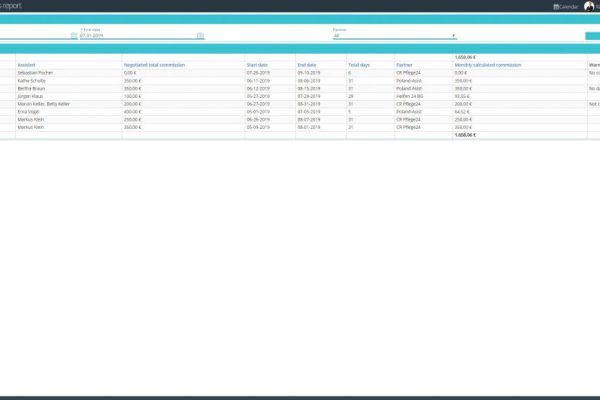Click the bottom total 1.658,06 € value
This screenshot has height=400, width=600.
tap(465, 135)
